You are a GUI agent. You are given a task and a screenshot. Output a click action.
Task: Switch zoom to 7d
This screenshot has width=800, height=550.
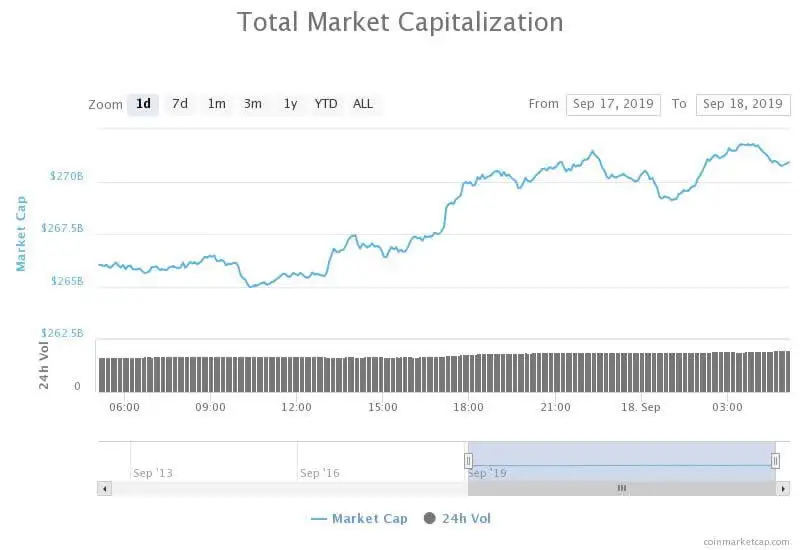(180, 104)
